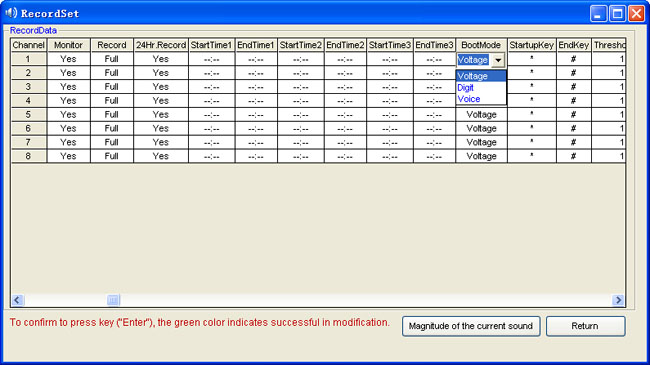Click StartTime1 cell for channel 2

pyautogui.click(x=211, y=73)
